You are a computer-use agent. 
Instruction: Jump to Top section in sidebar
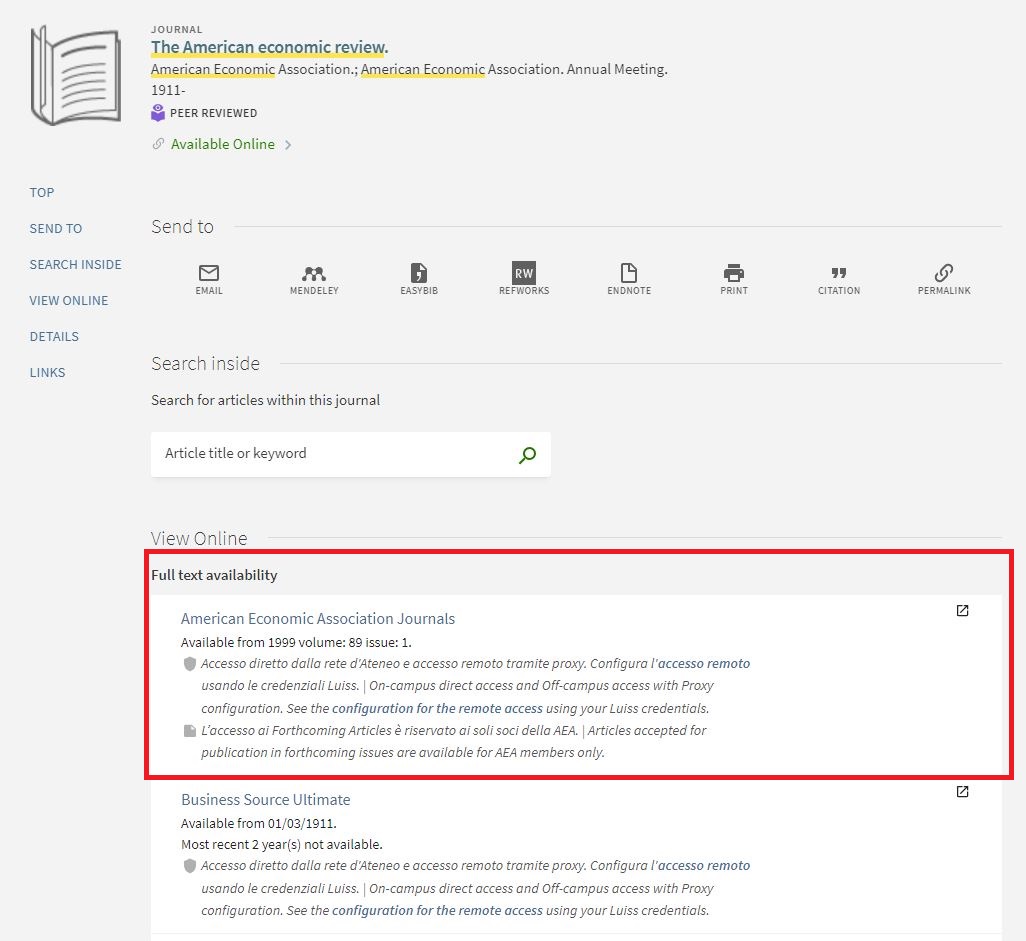pos(42,192)
